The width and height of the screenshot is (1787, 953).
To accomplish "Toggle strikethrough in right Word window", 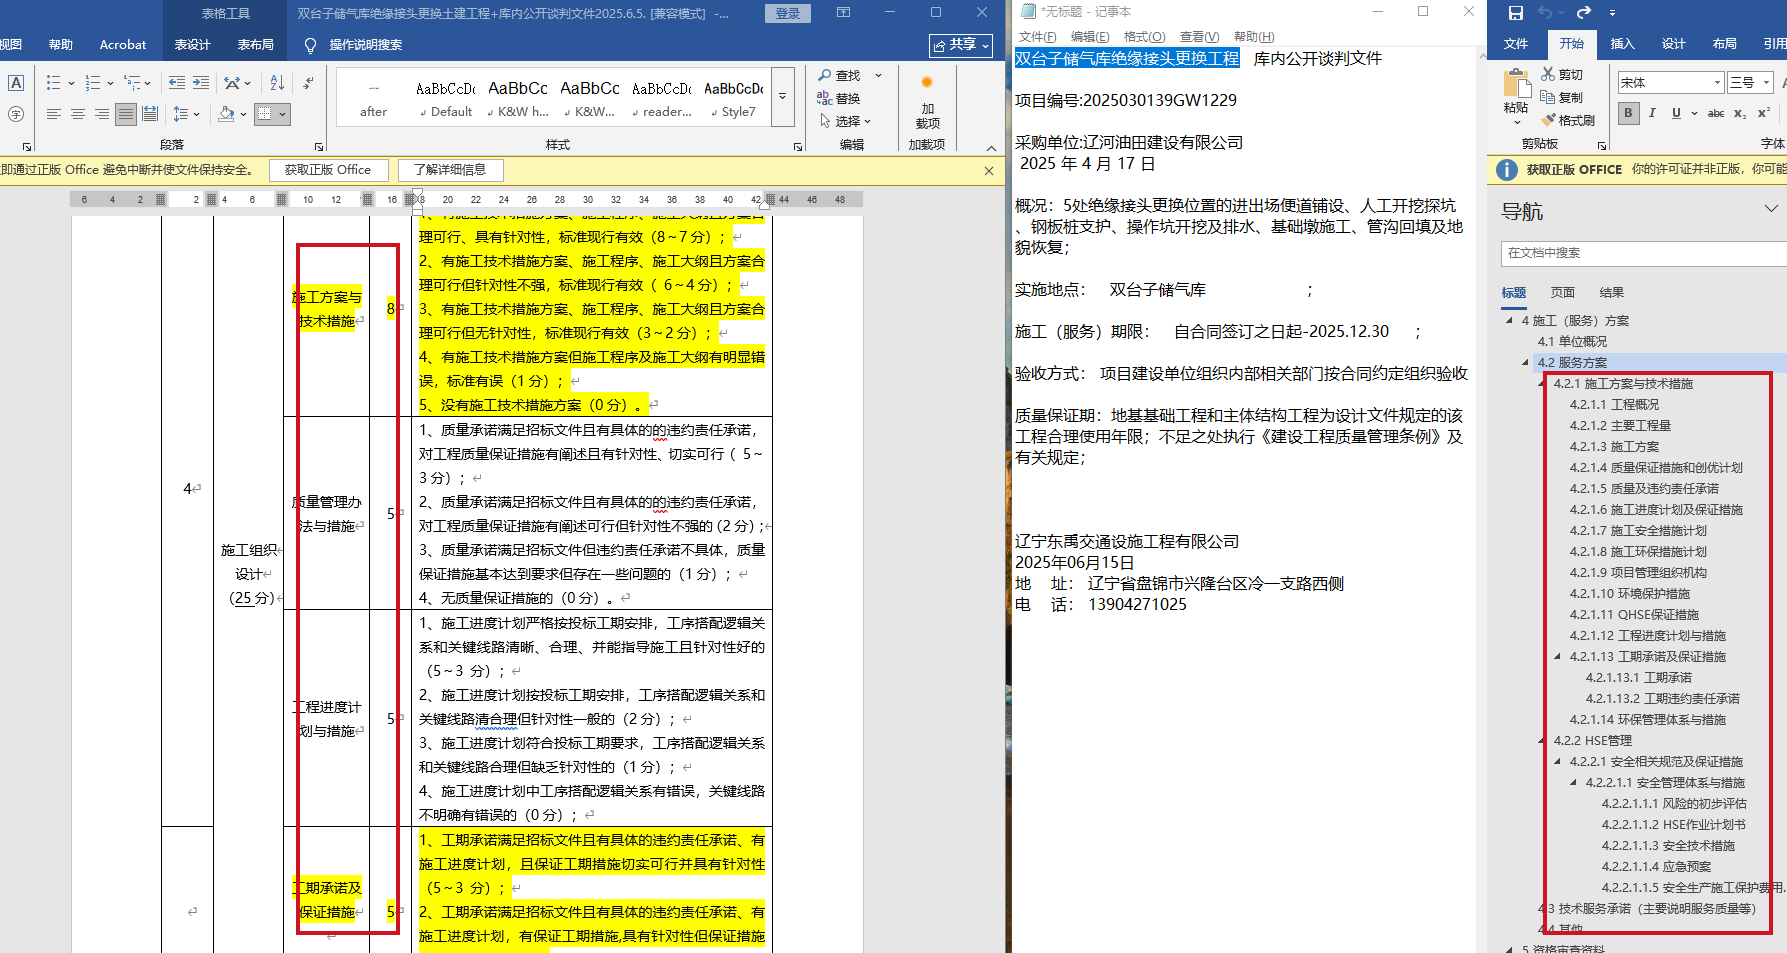I will [1716, 113].
